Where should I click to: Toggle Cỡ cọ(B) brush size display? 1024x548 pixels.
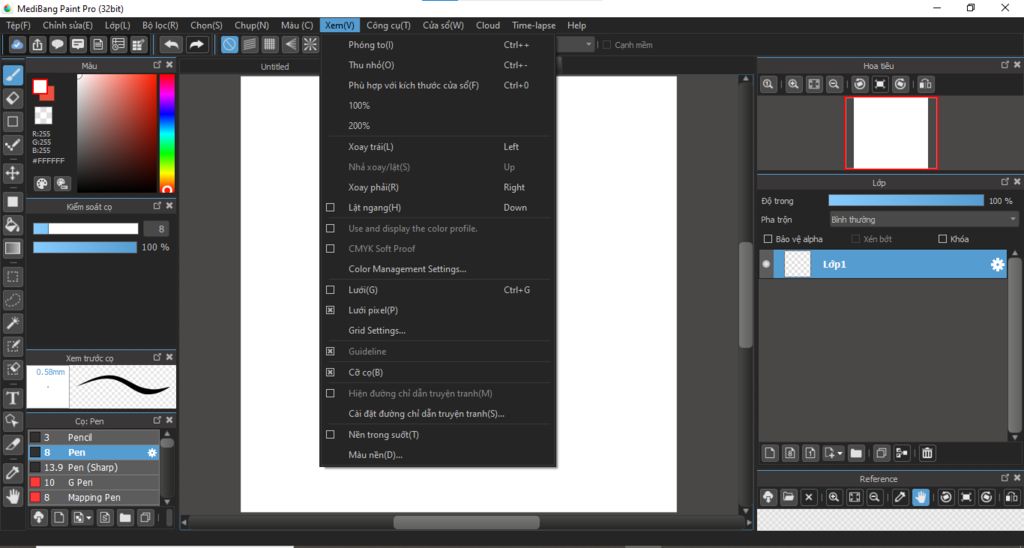point(330,372)
